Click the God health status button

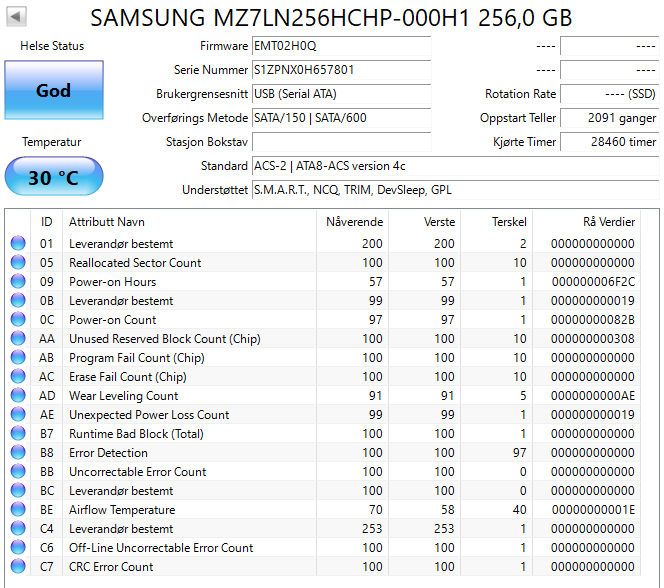(54, 90)
